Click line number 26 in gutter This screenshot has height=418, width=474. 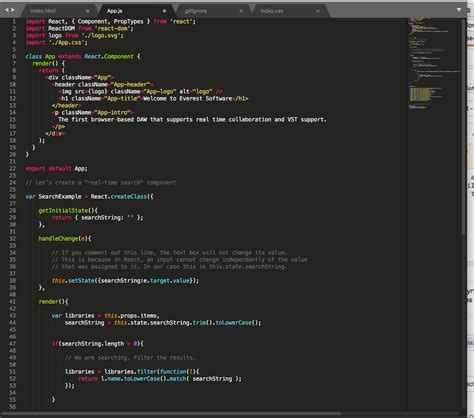point(12,196)
